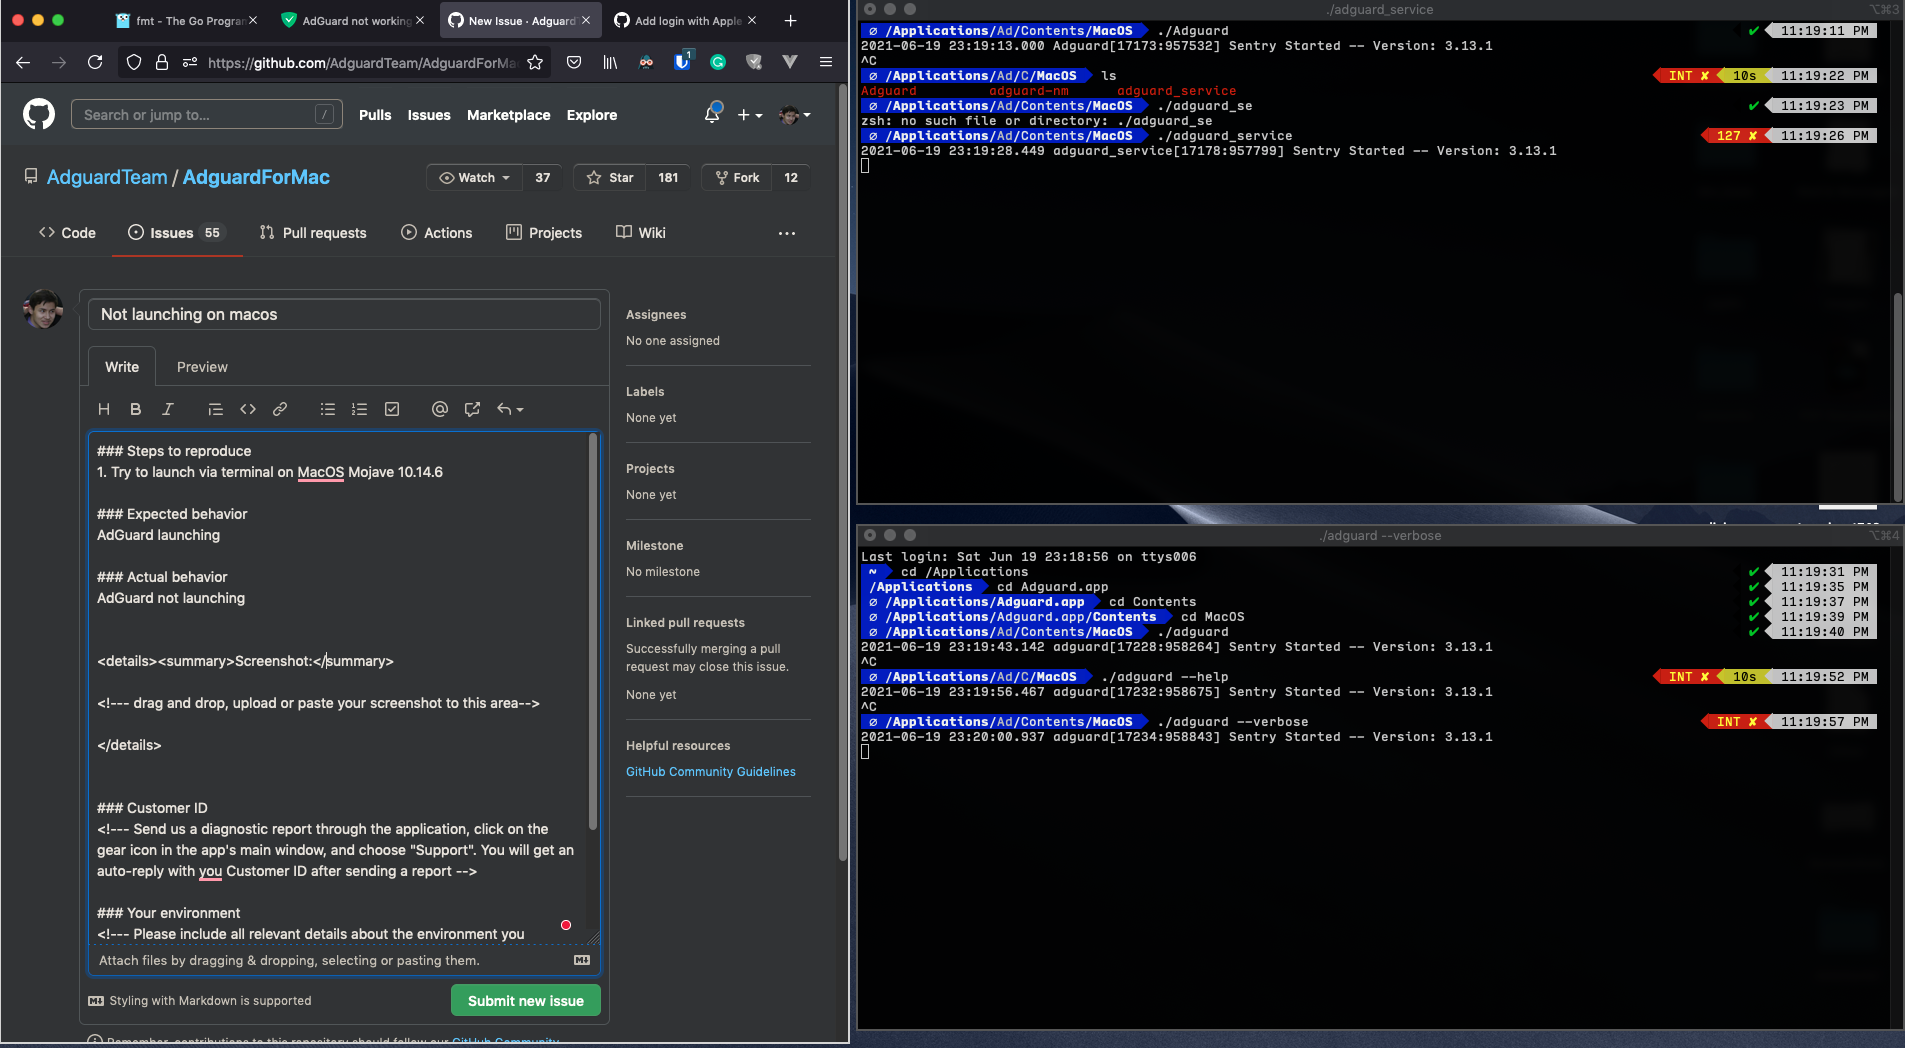Screen dimensions: 1905x1048
Task: Add a task list with the checklist icon
Action: (391, 409)
